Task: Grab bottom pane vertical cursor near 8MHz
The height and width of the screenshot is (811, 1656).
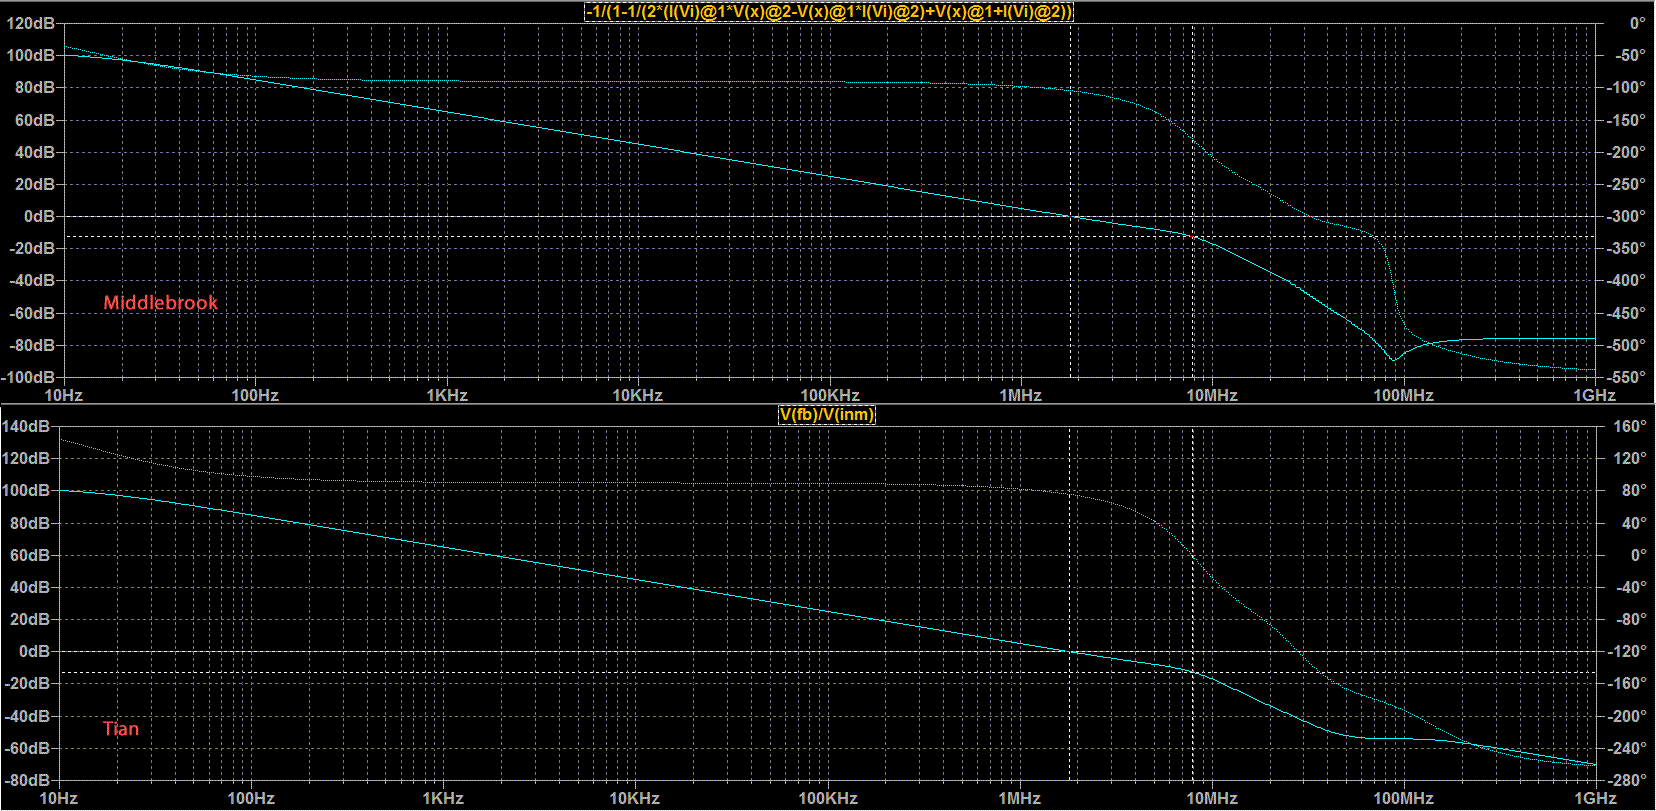Action: click(x=1192, y=603)
